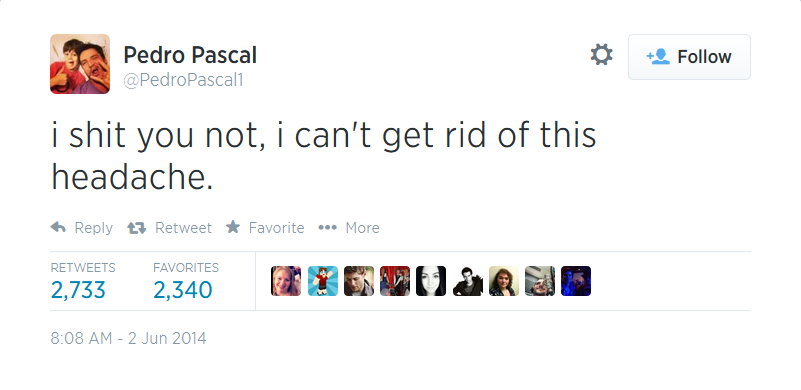Click the retweet arrows icon

(x=136, y=227)
